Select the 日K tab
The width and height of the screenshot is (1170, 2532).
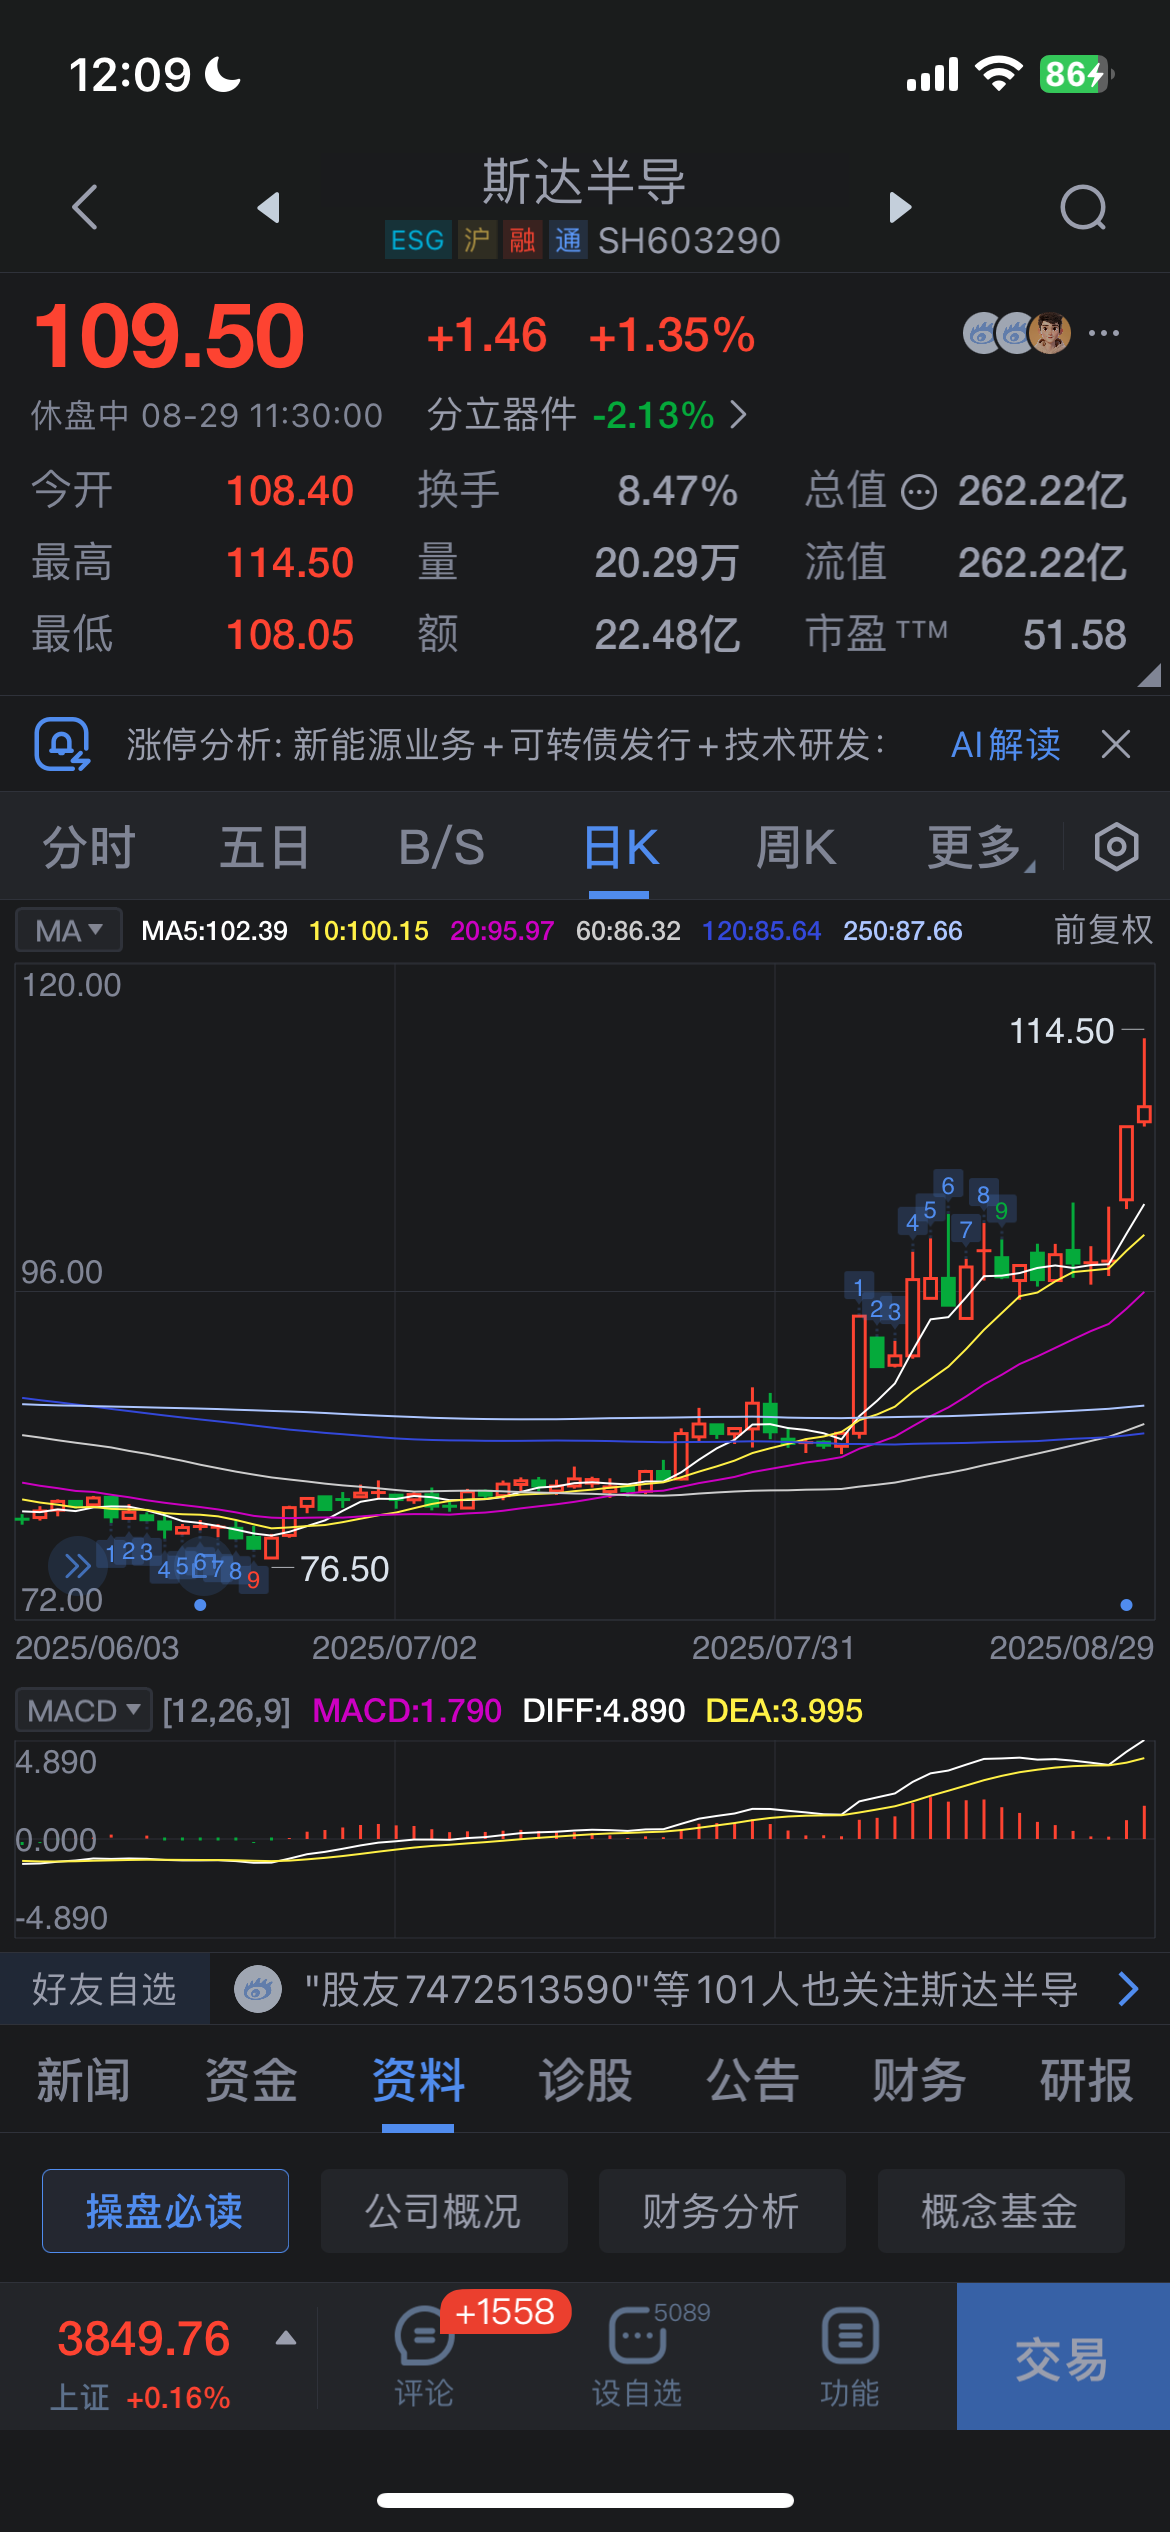620,848
